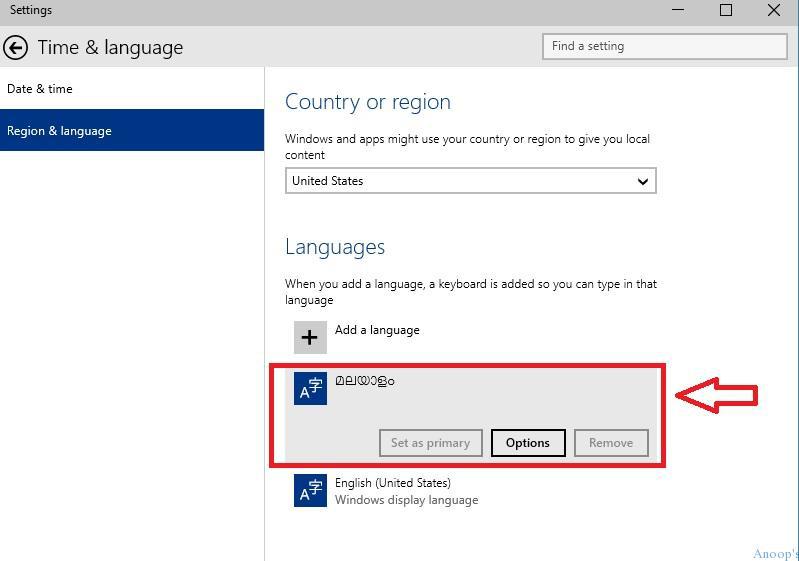Click the Time & language page title
799x561 pixels.
[x=110, y=47]
